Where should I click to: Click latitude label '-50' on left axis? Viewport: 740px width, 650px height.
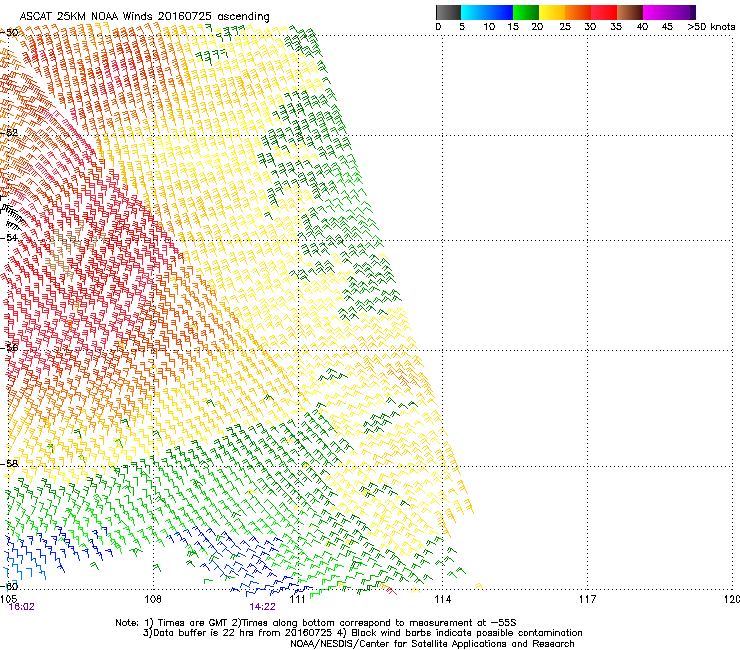coord(10,33)
